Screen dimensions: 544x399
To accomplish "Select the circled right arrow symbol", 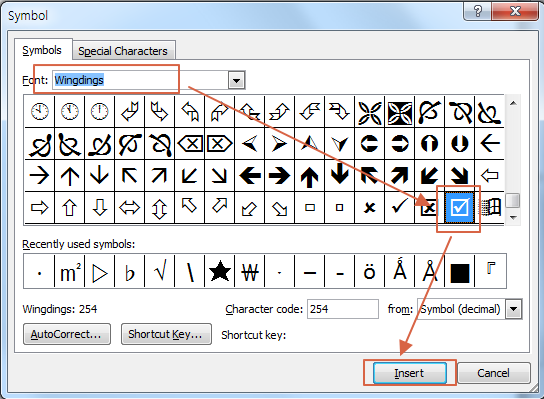I will 399,143.
